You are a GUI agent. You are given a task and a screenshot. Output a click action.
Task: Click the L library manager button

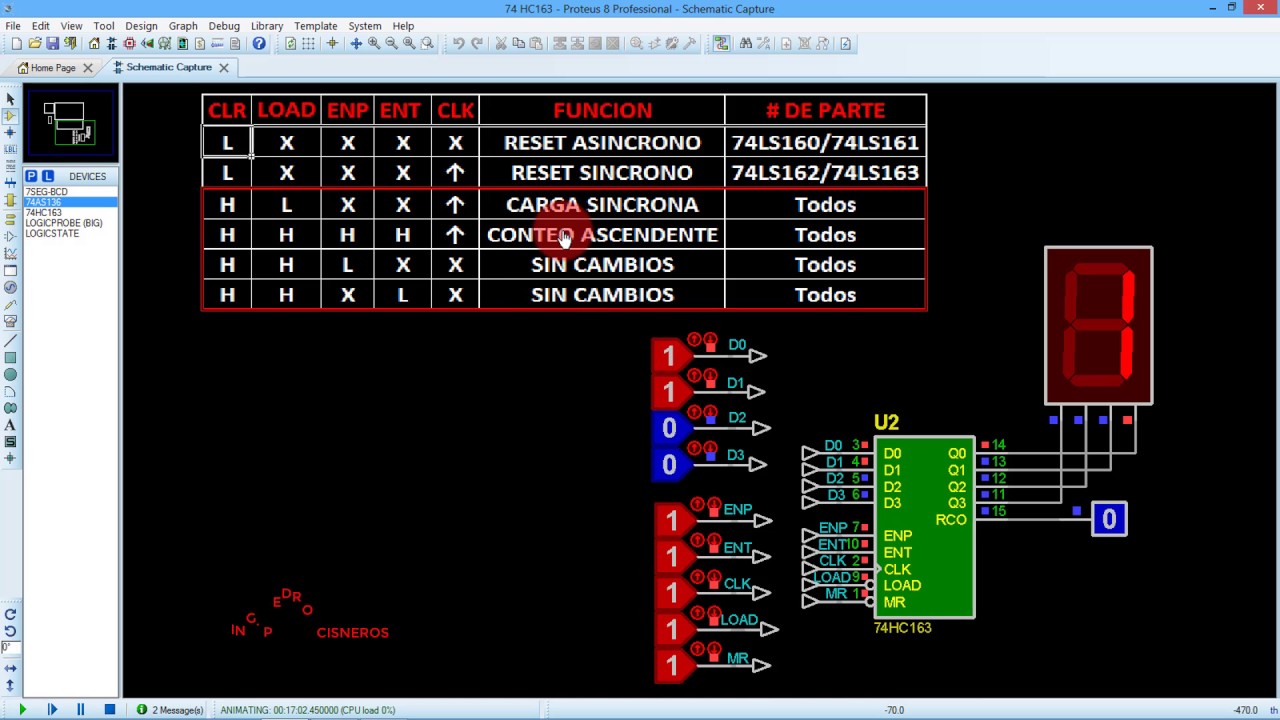click(47, 176)
